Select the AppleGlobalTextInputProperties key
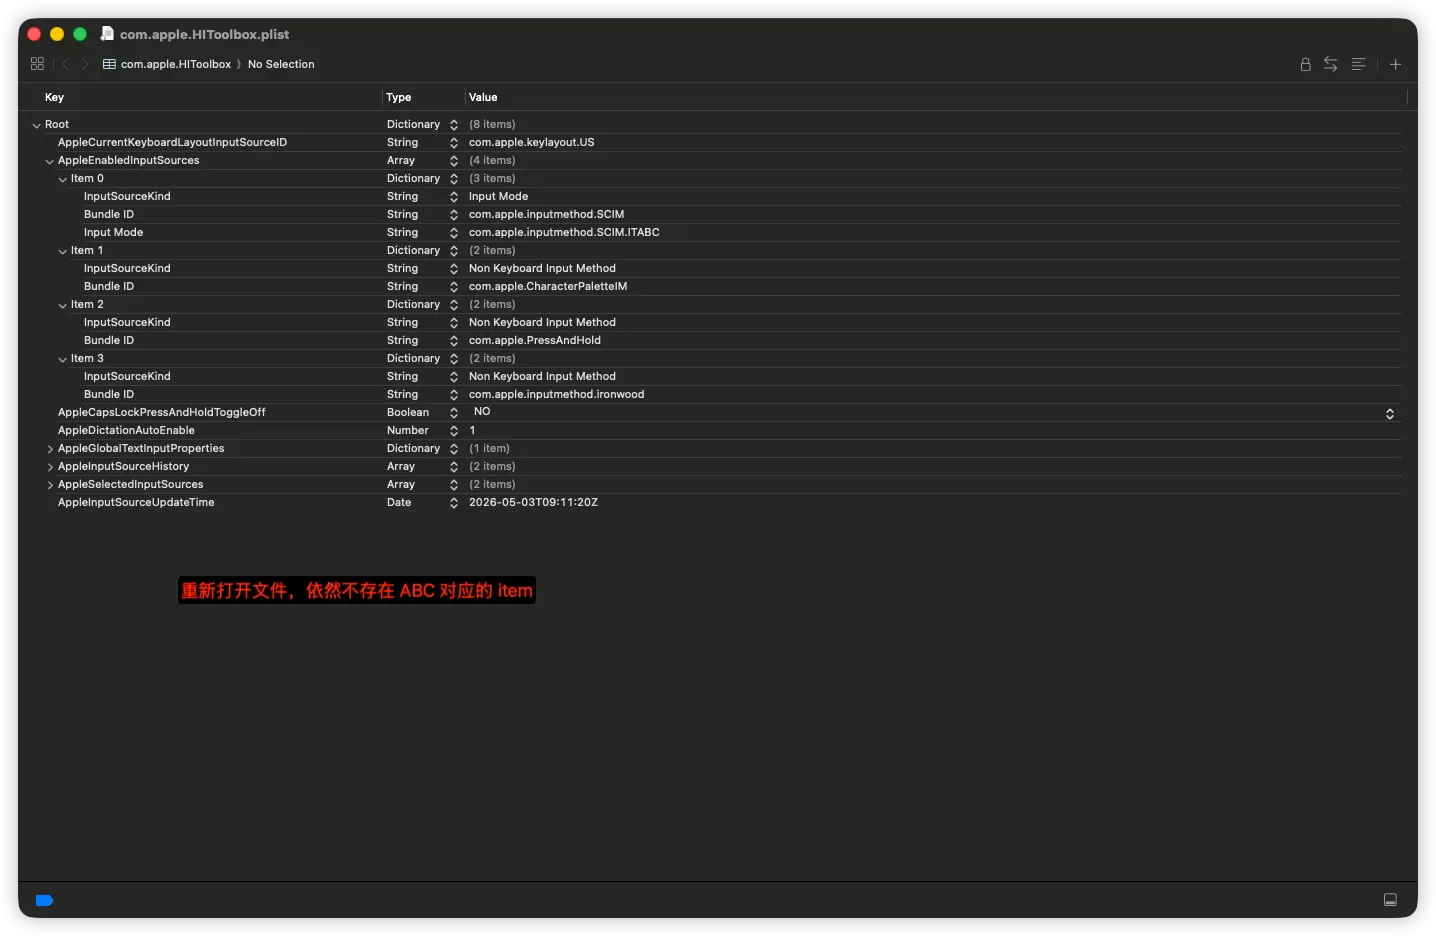This screenshot has height=936, width=1436. (x=141, y=448)
